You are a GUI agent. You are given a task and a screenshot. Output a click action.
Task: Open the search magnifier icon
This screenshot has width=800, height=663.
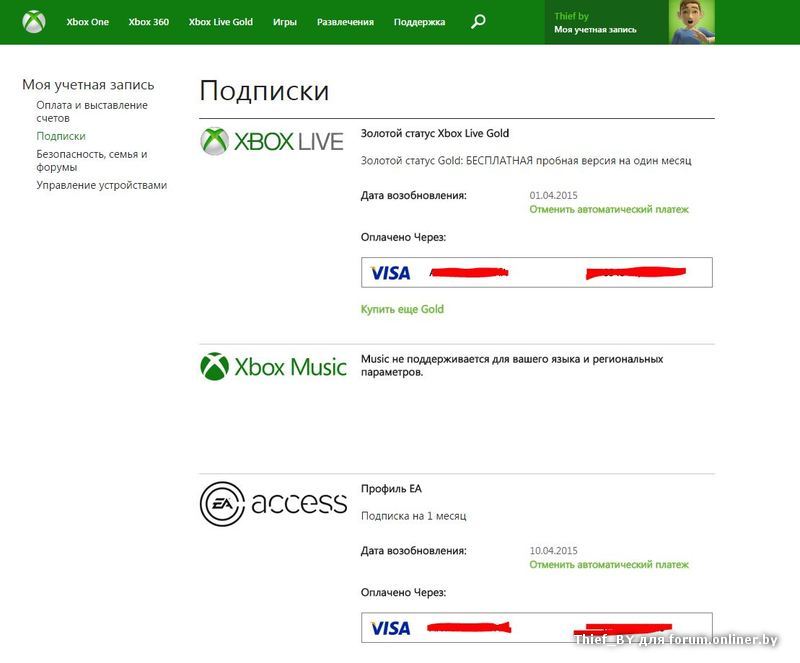(478, 21)
